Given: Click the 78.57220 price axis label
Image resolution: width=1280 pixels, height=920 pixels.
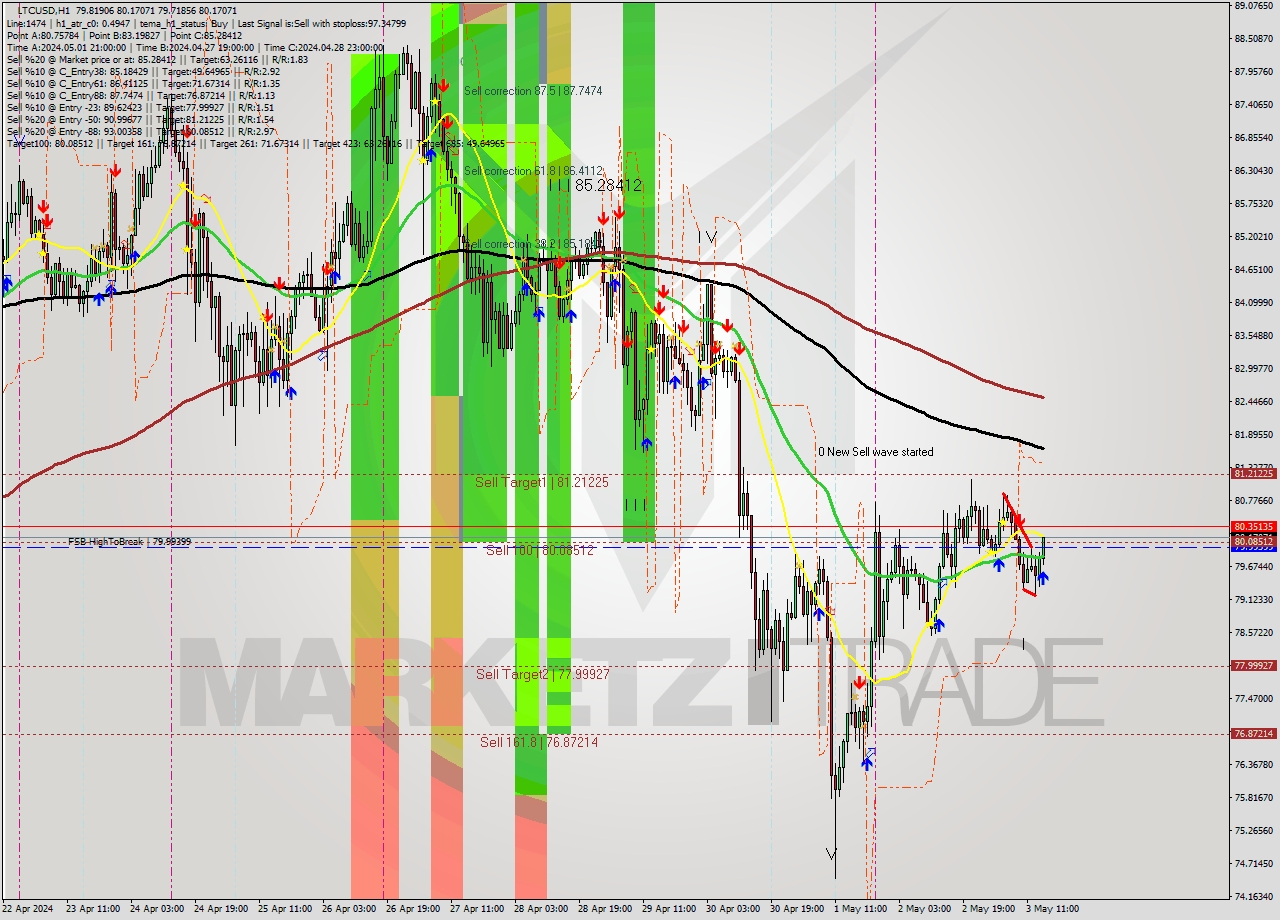Looking at the screenshot, I should (1253, 633).
